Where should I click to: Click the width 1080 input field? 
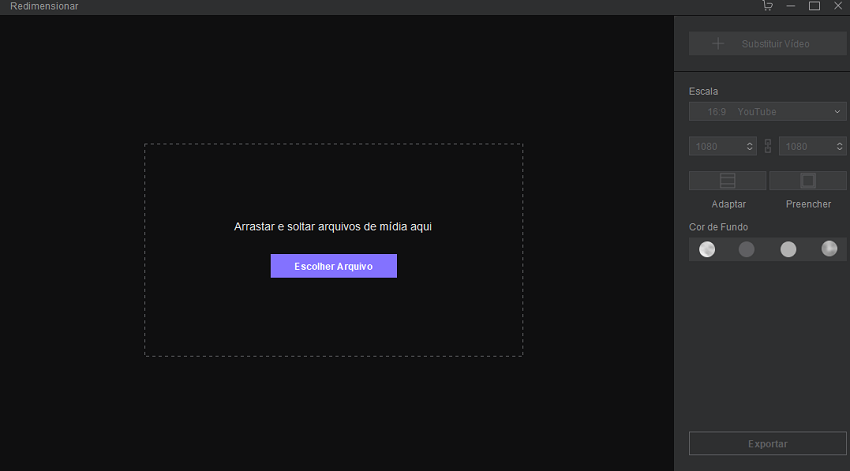[715, 146]
